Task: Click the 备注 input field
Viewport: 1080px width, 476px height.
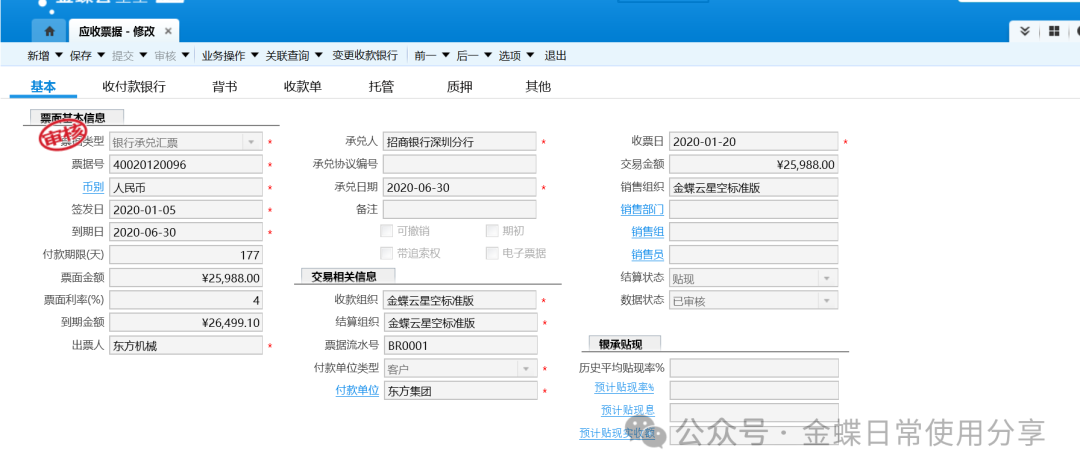Action: click(459, 209)
